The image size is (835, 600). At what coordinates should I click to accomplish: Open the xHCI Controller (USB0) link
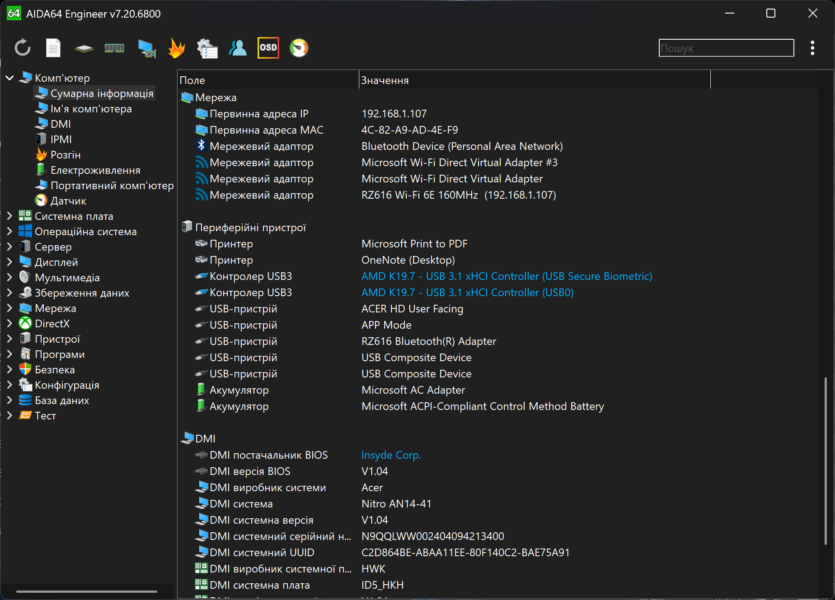[x=467, y=292]
